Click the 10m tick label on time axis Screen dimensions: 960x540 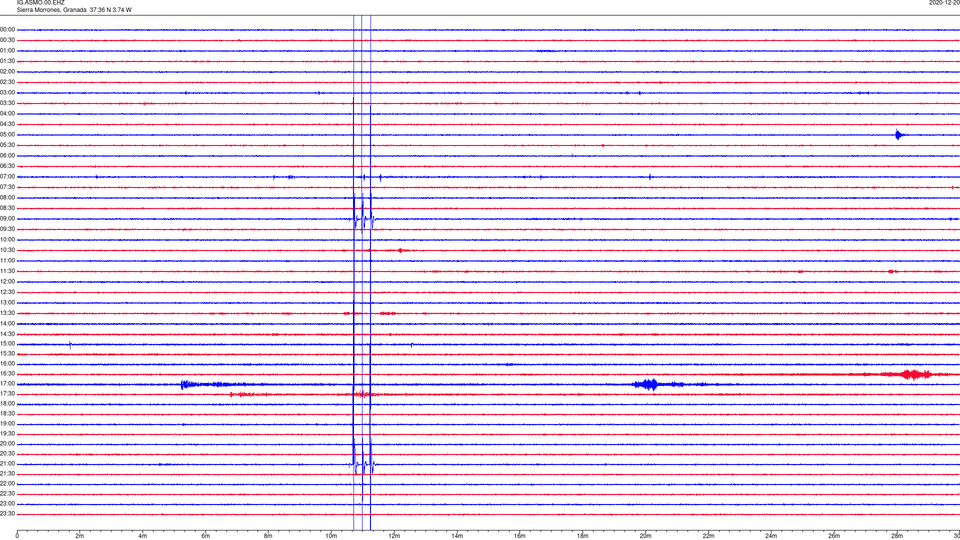pyautogui.click(x=331, y=536)
